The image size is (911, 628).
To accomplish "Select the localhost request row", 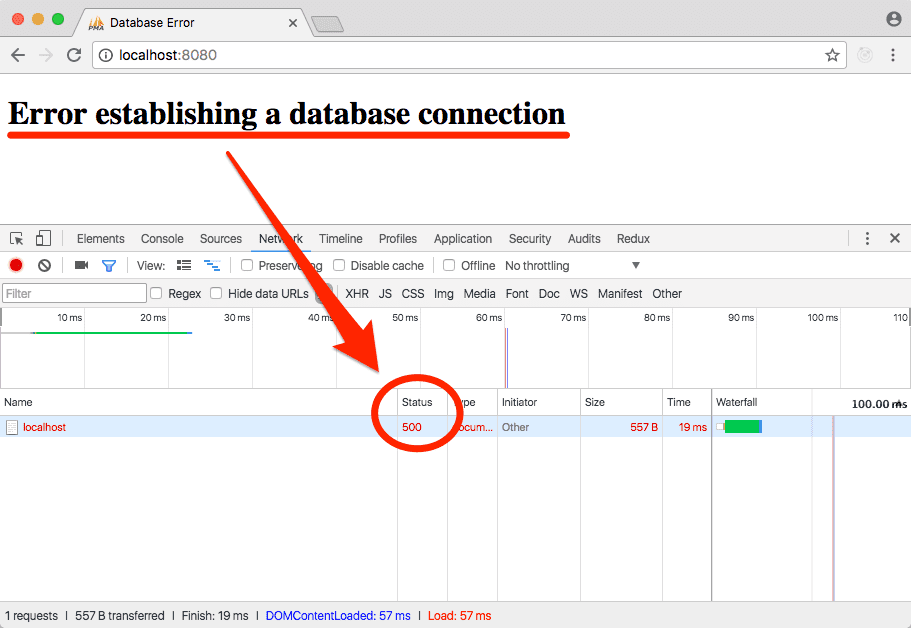I will 456,427.
